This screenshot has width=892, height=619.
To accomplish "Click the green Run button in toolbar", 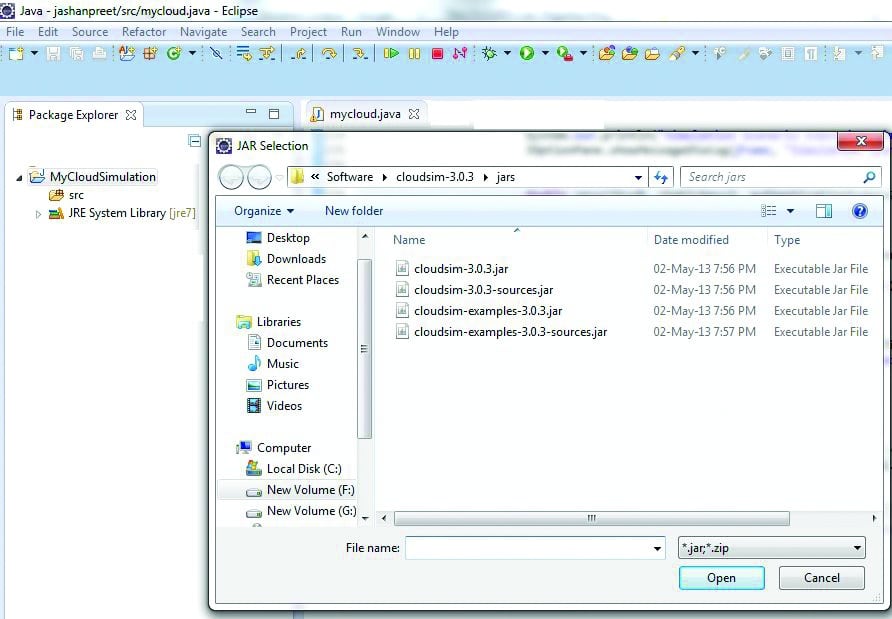I will coord(526,53).
